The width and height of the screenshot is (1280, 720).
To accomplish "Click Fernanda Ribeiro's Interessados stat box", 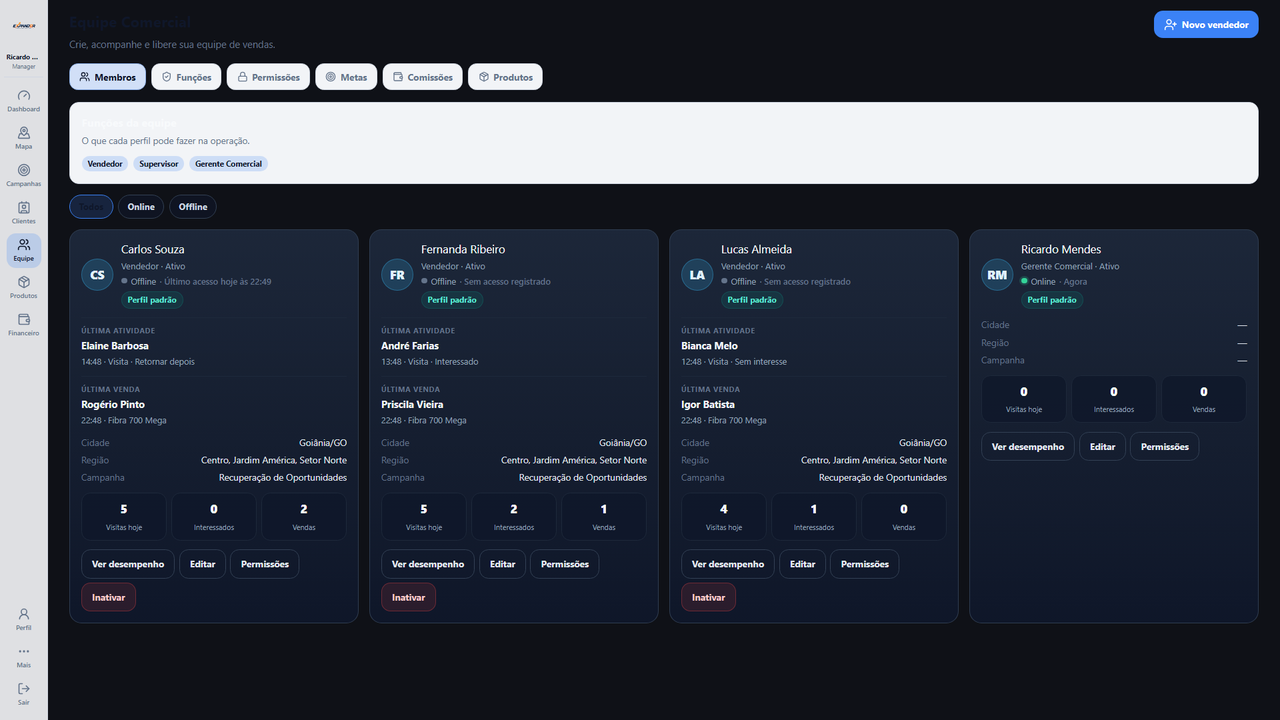I will click(514, 517).
